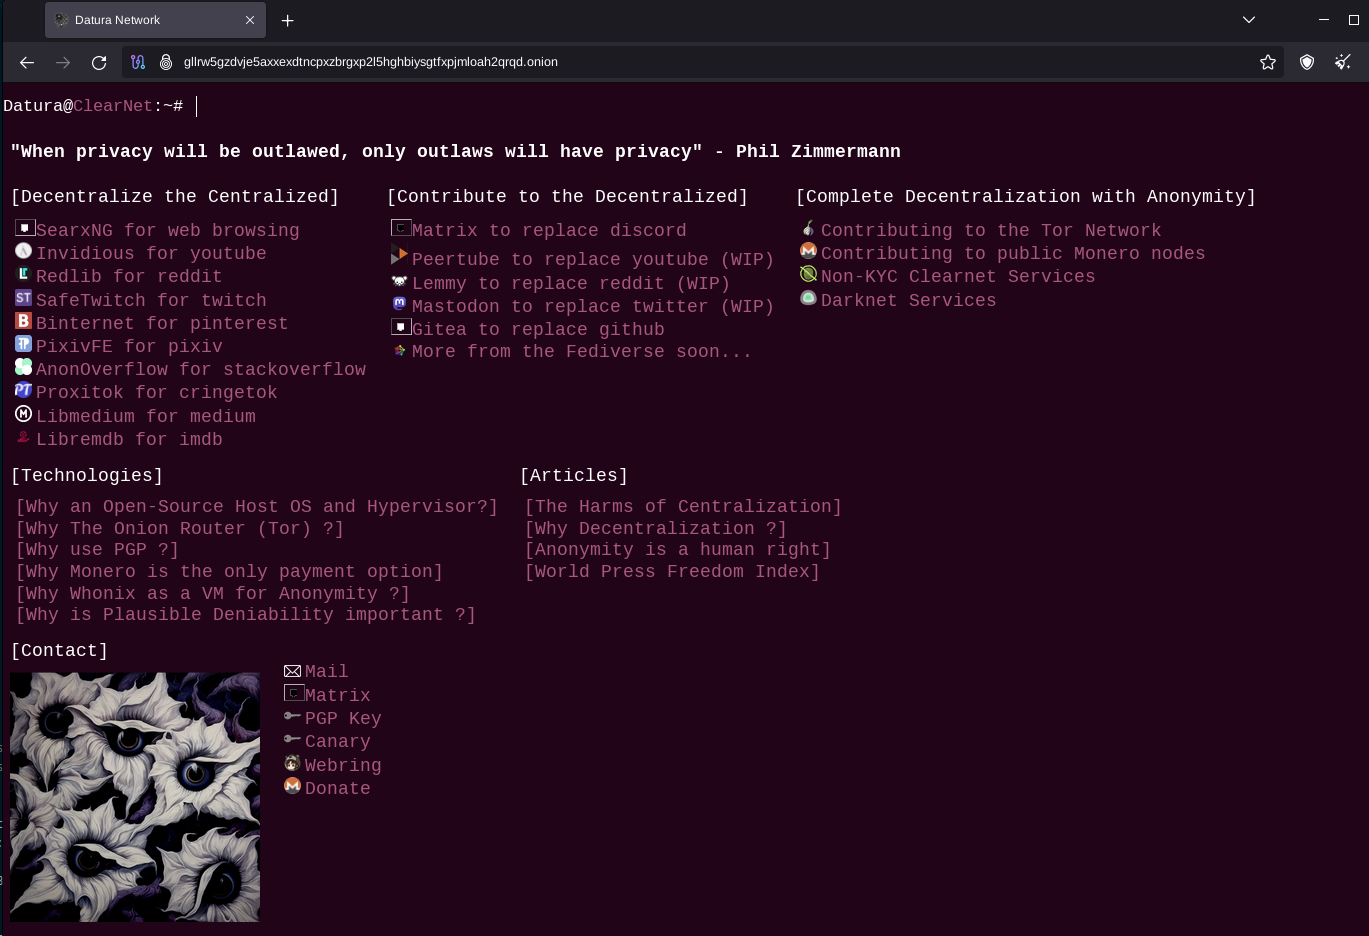The width and height of the screenshot is (1369, 936).
Task: Open Why Decentralization article
Action: tap(656, 529)
